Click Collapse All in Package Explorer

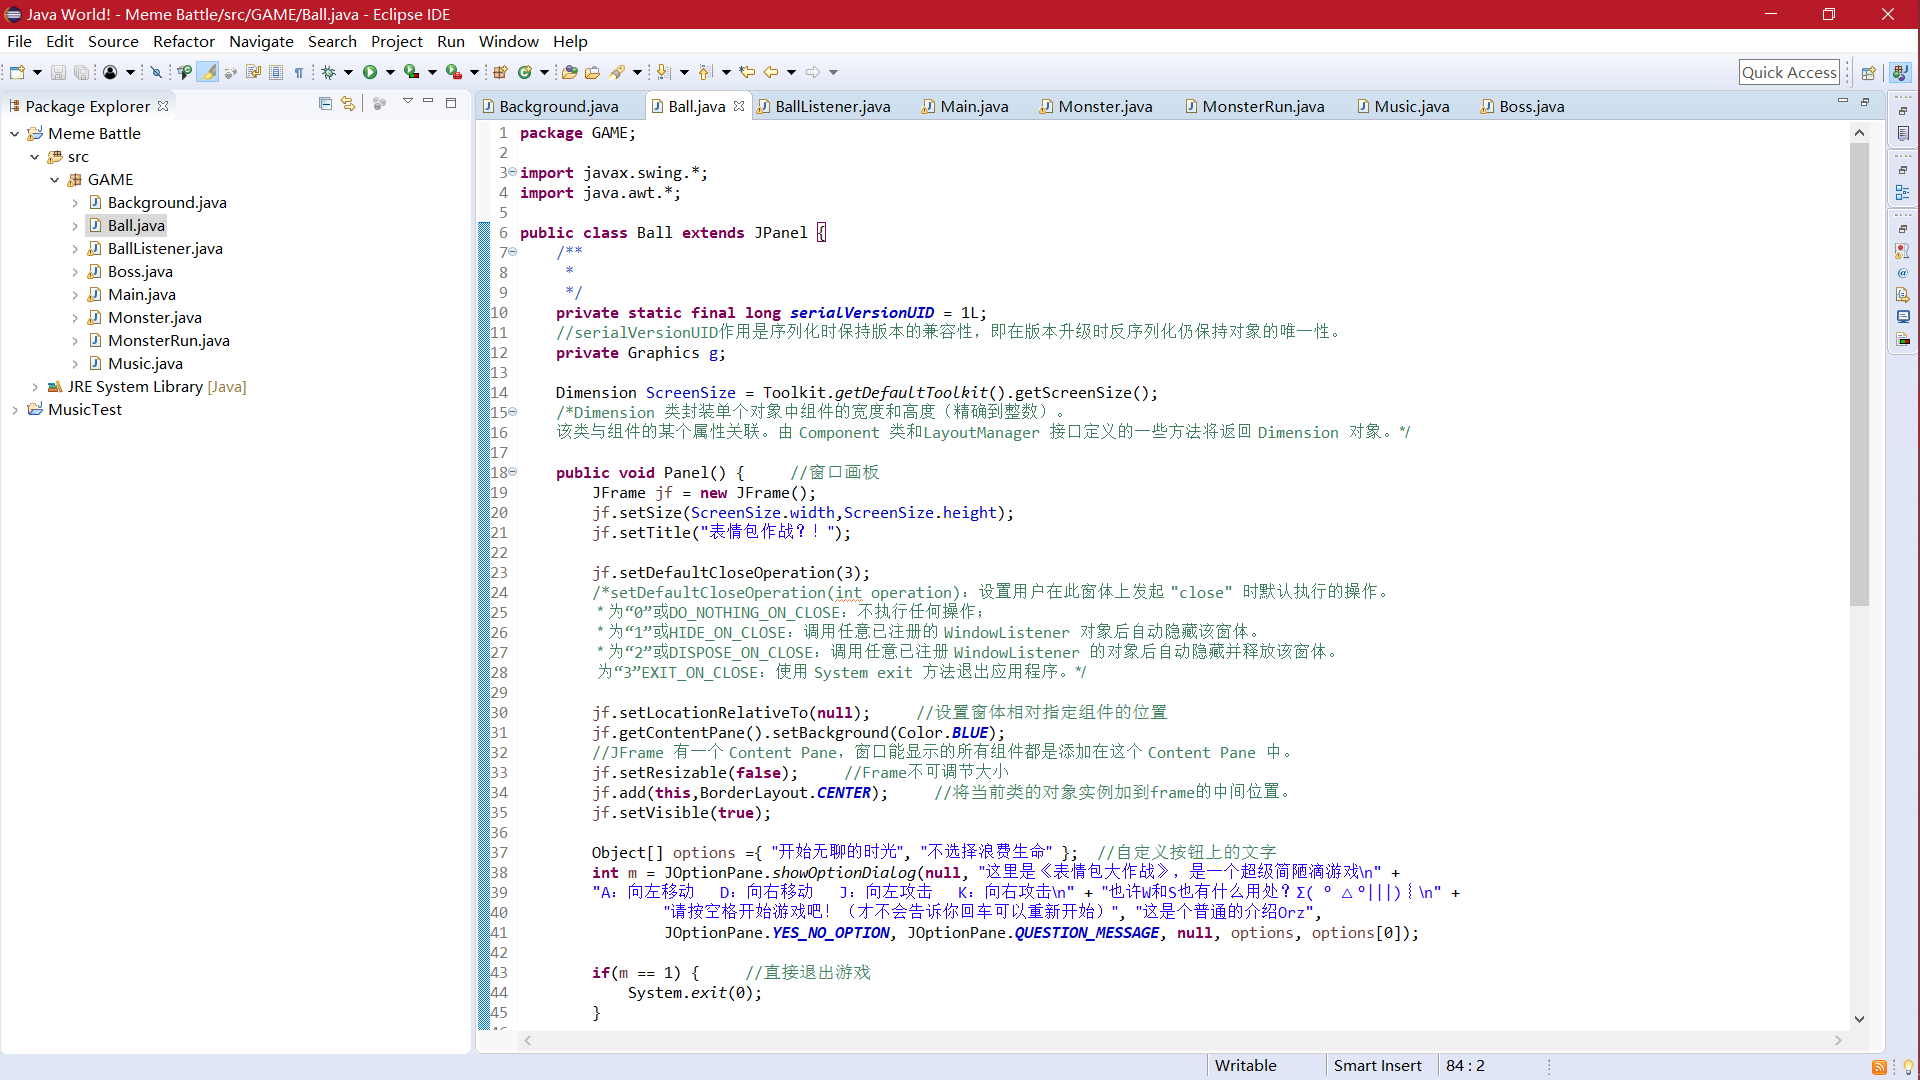[x=325, y=103]
